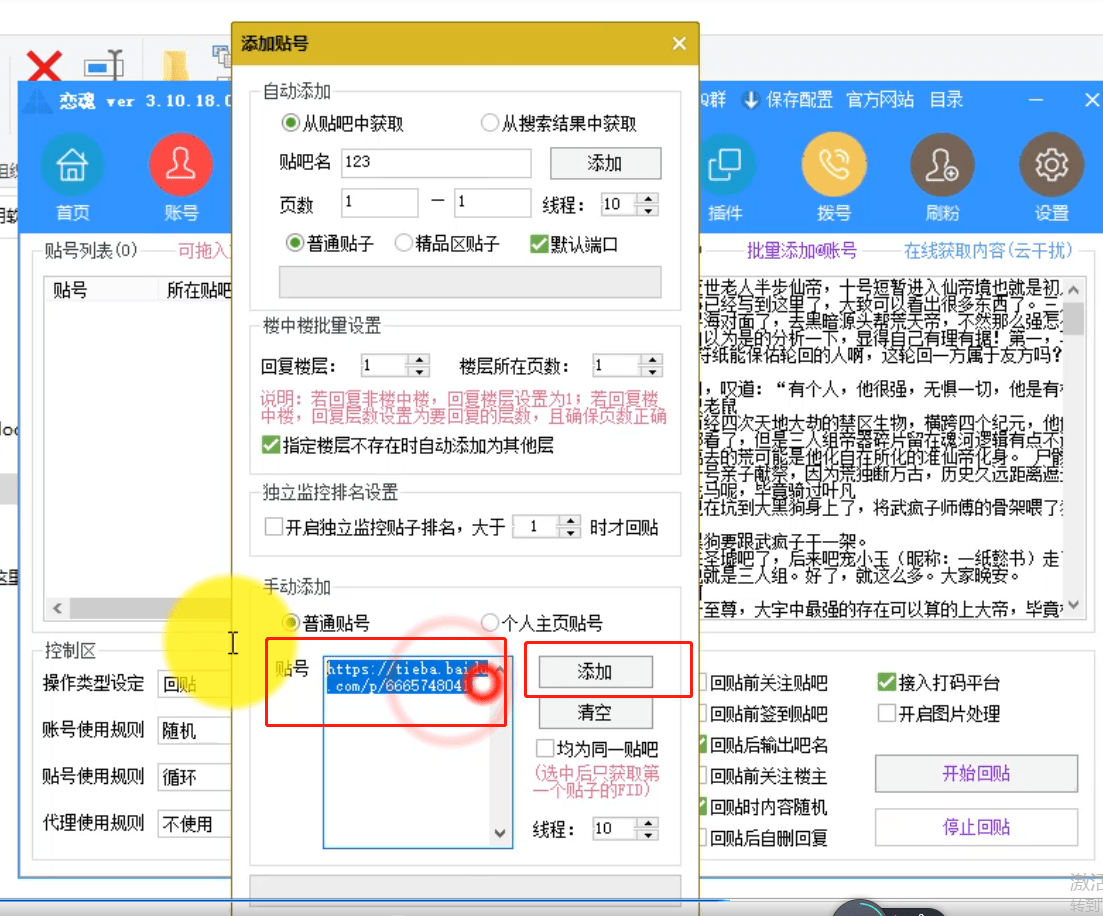
Task: Open the 账号 account icon
Action: pos(181,165)
